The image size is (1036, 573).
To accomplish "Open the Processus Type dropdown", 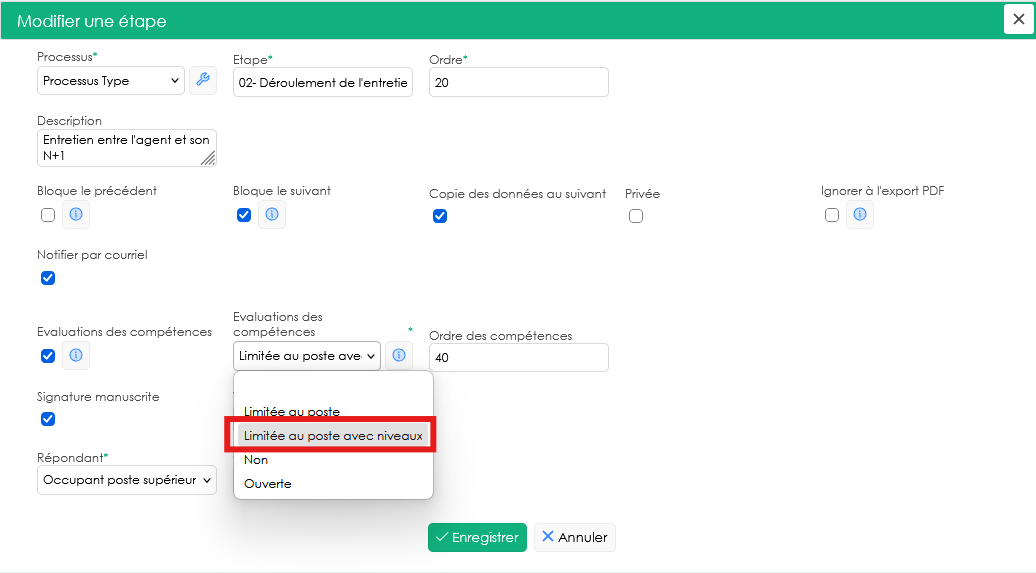I will tap(110, 81).
